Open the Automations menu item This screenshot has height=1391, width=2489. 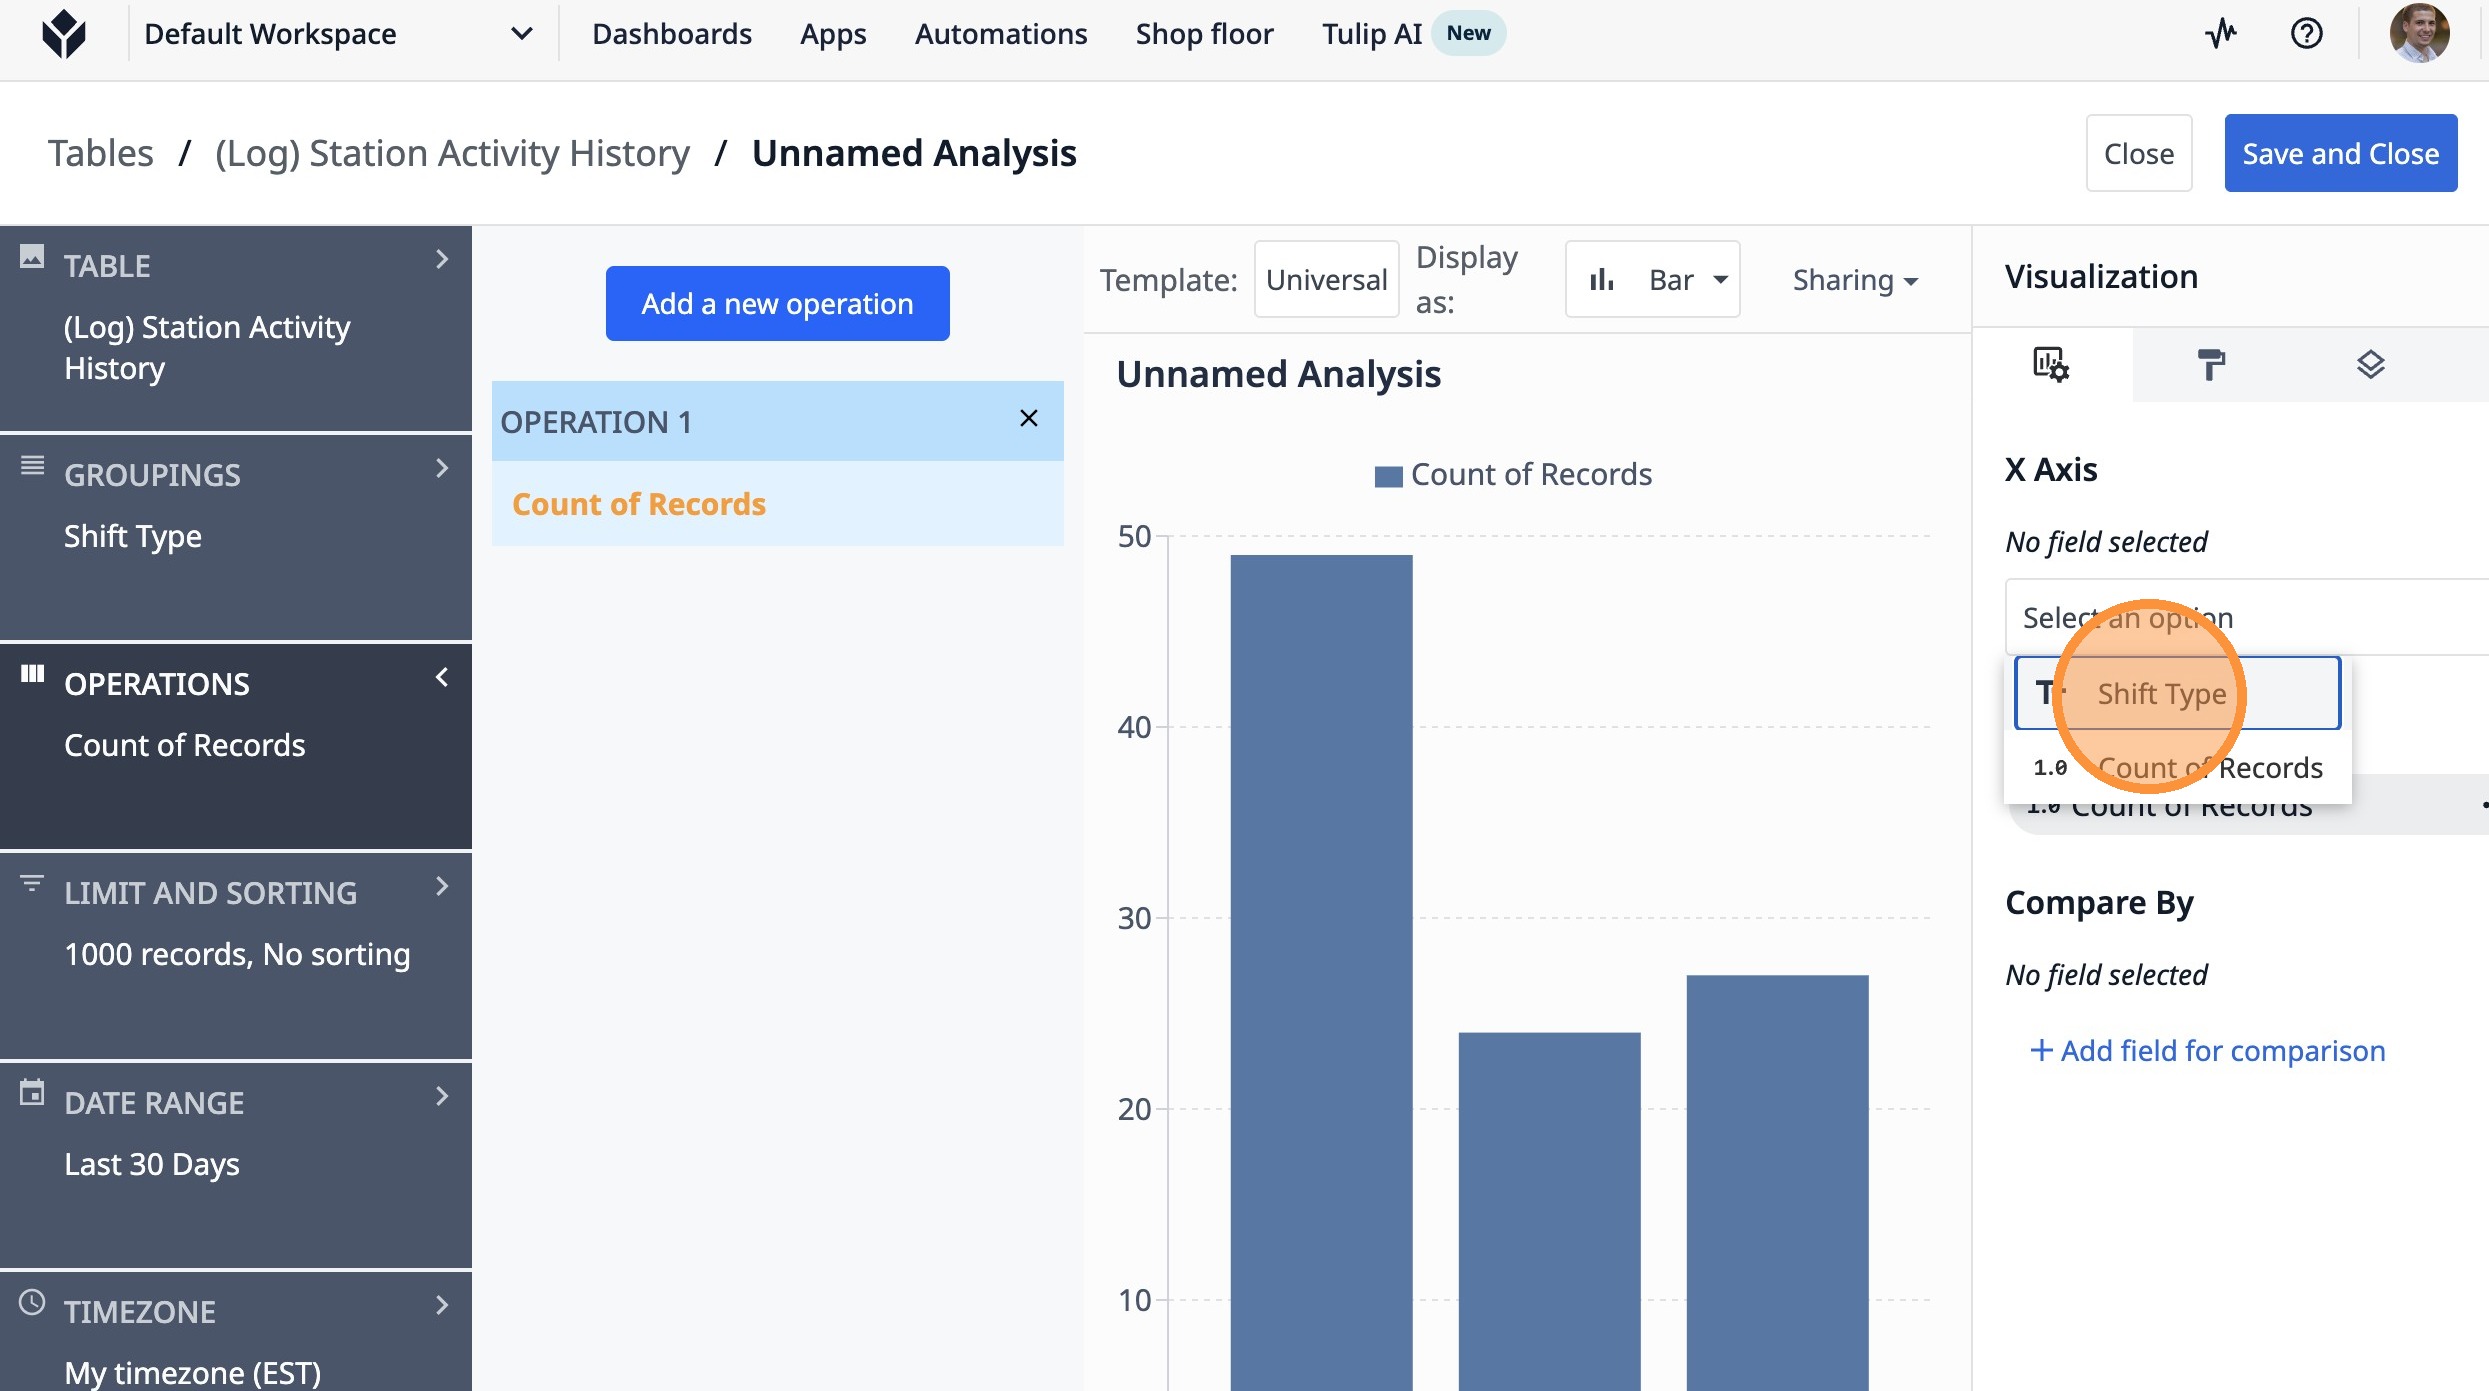1000,34
